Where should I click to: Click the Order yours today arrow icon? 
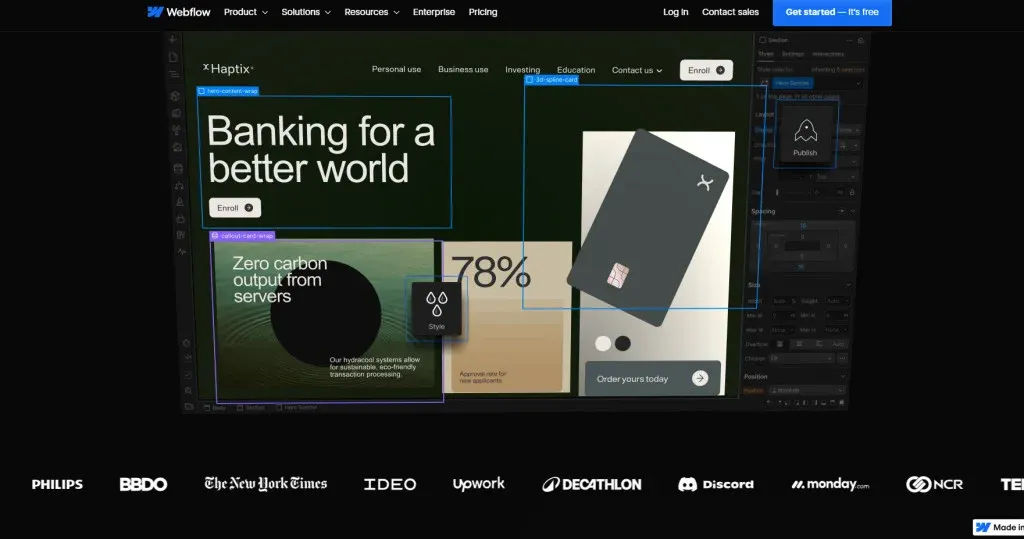(699, 378)
